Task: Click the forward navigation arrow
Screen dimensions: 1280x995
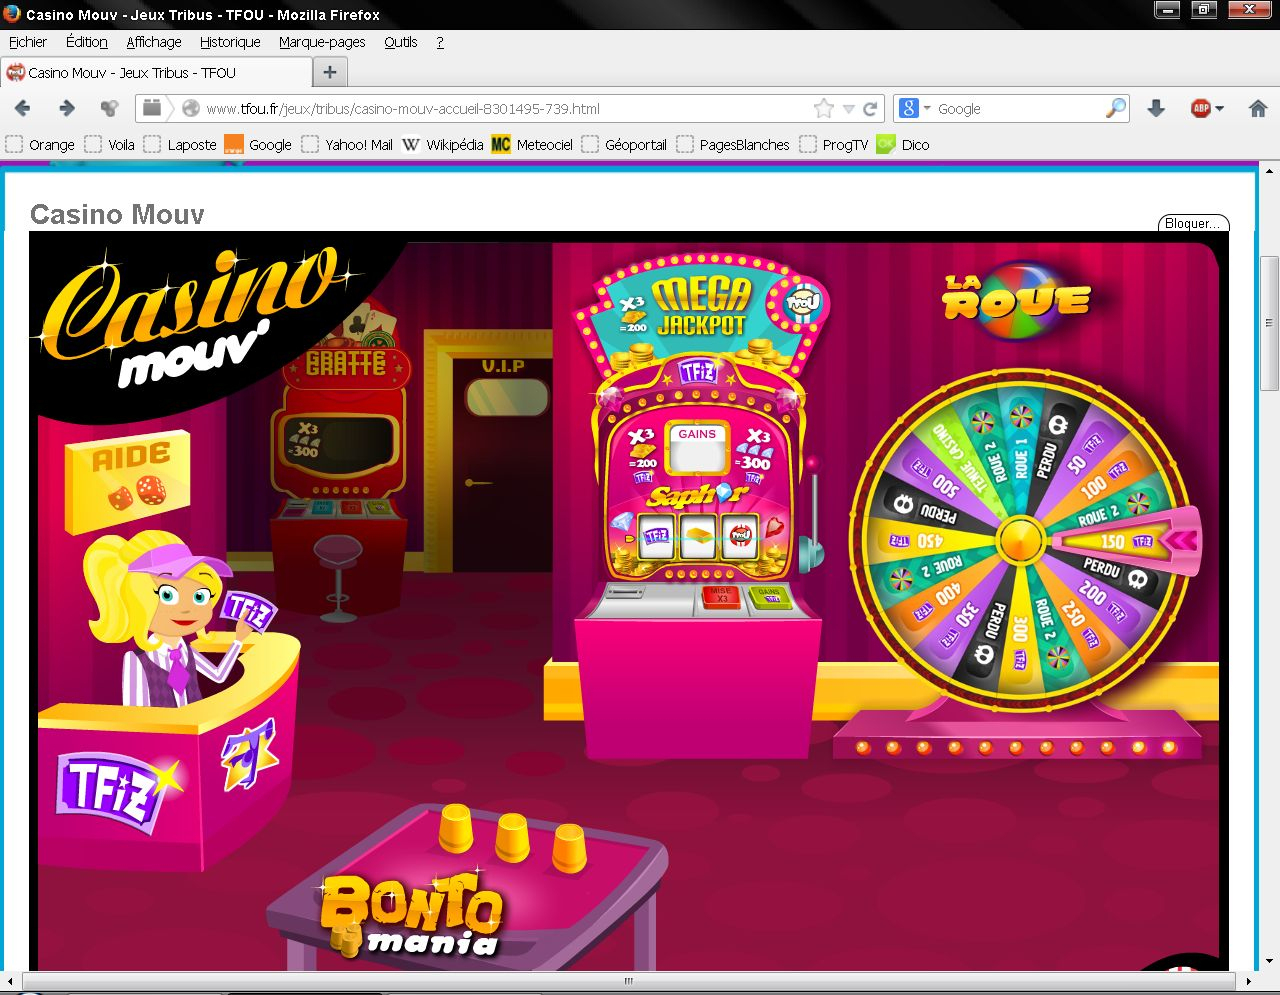Action: pos(67,109)
